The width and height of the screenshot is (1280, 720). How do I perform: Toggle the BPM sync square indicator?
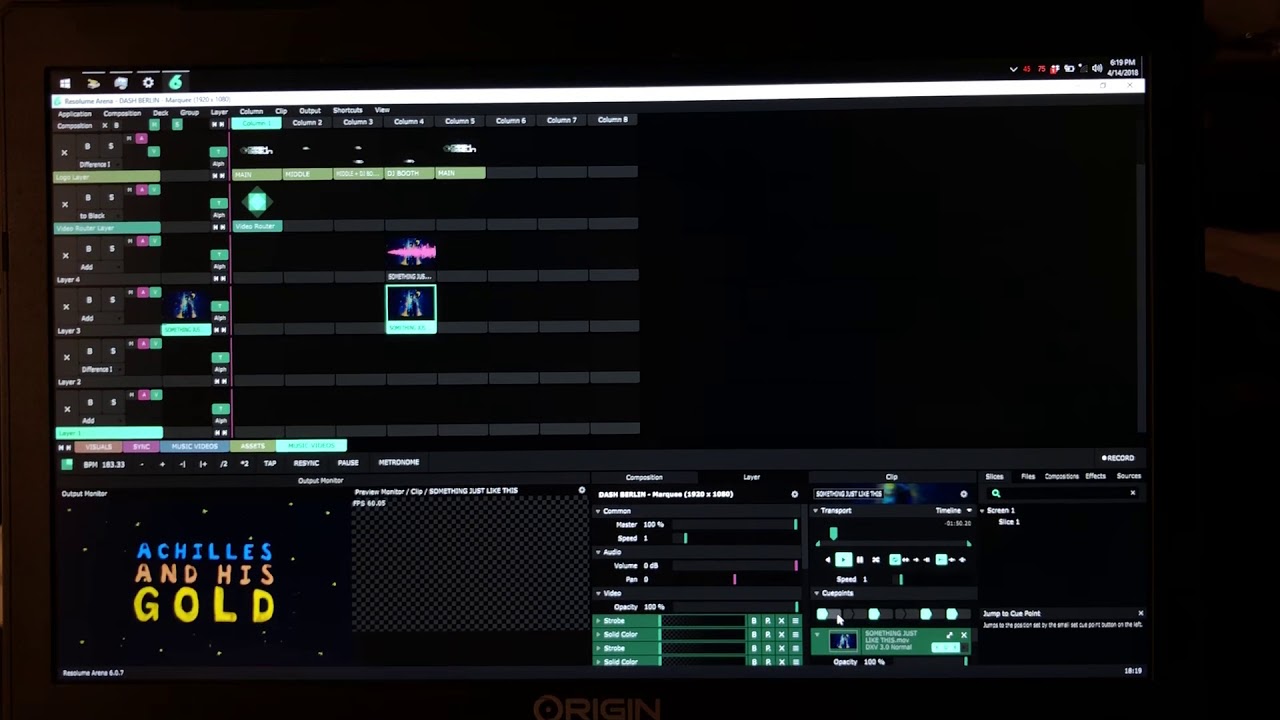67,464
